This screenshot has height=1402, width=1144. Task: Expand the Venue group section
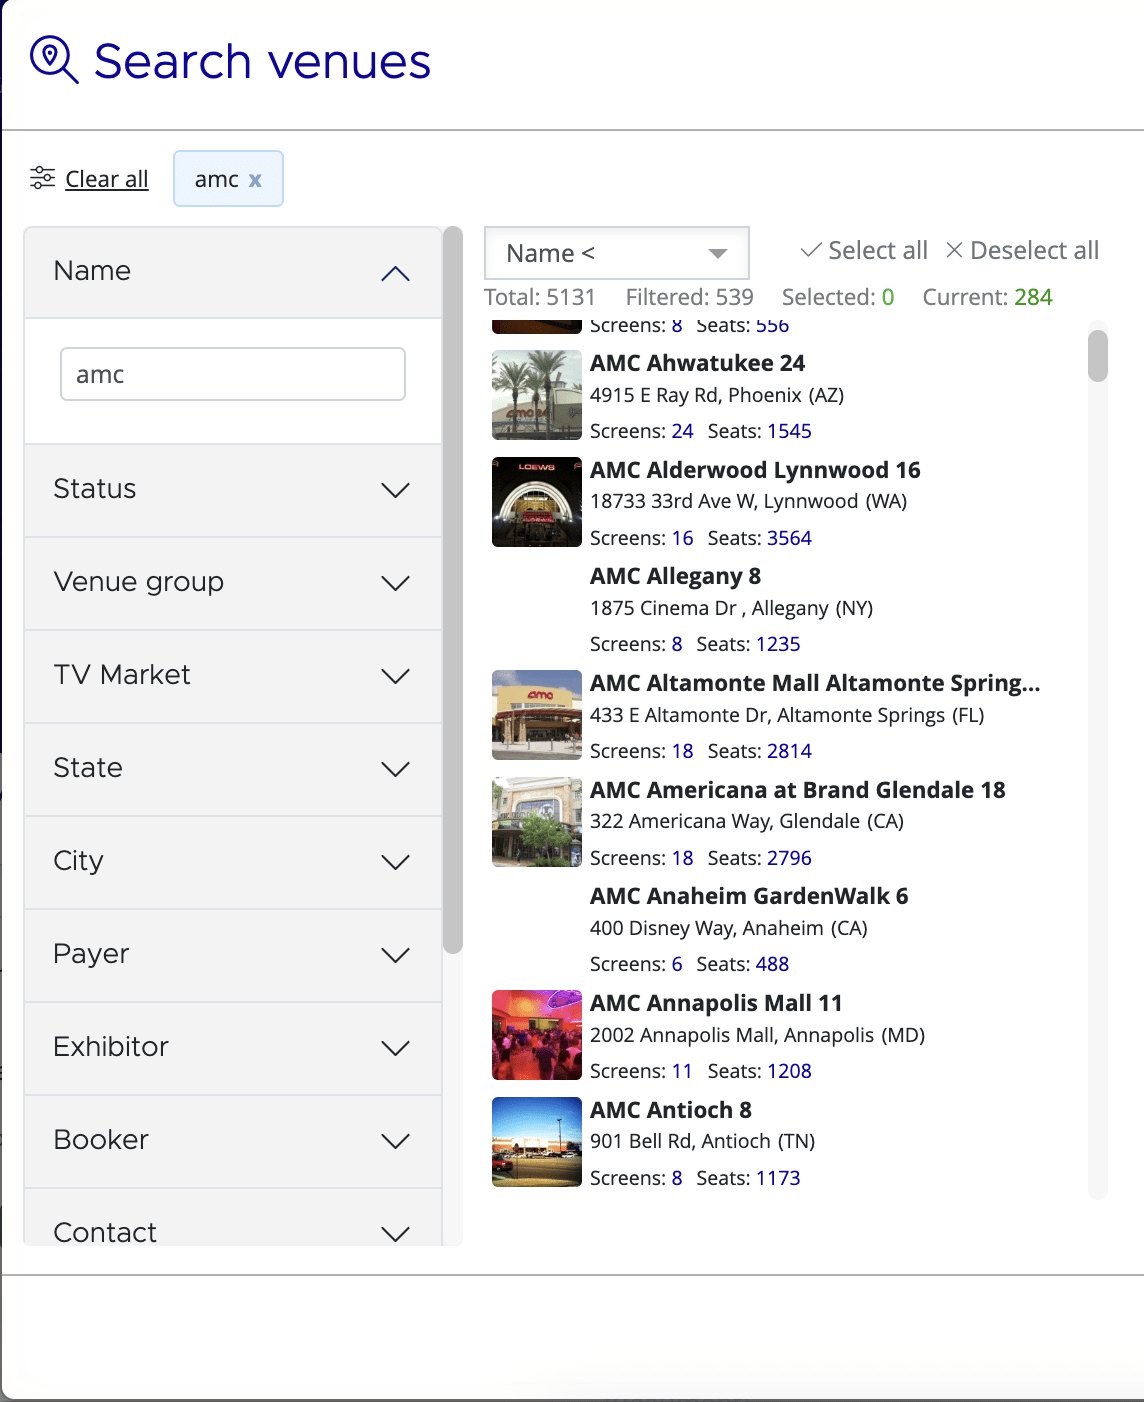396,582
